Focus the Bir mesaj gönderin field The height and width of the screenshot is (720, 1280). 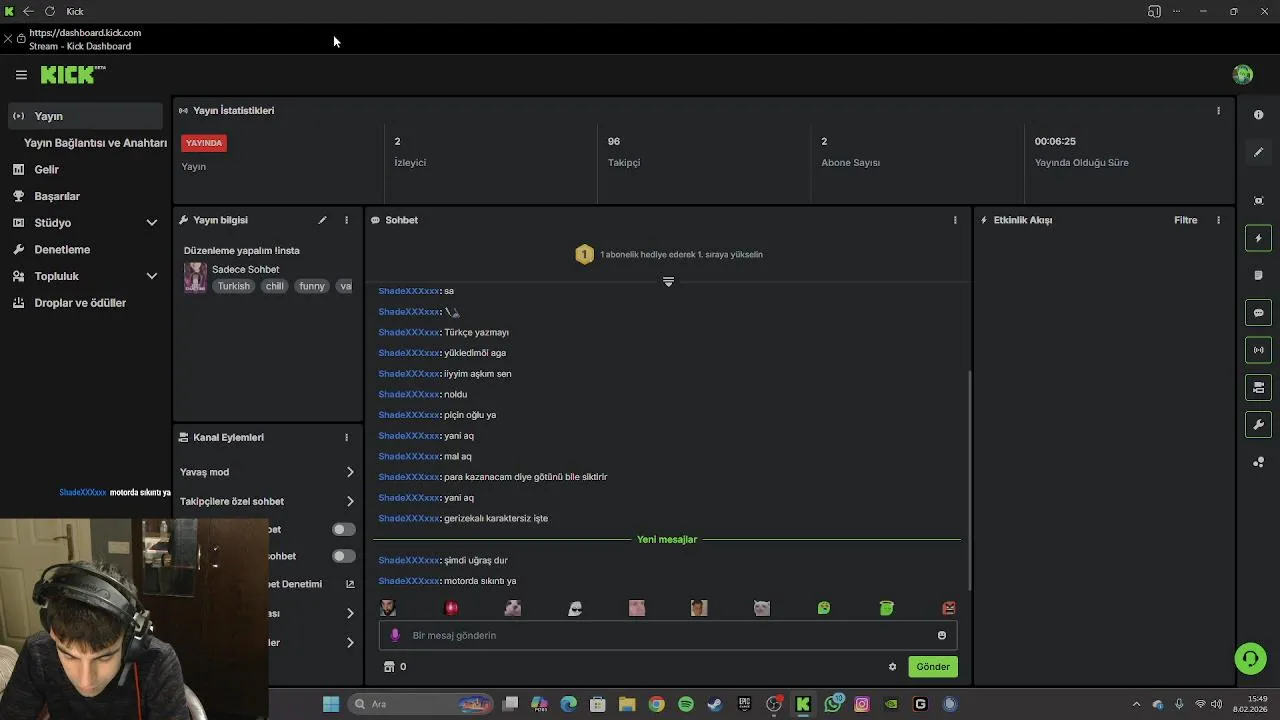[668, 635]
